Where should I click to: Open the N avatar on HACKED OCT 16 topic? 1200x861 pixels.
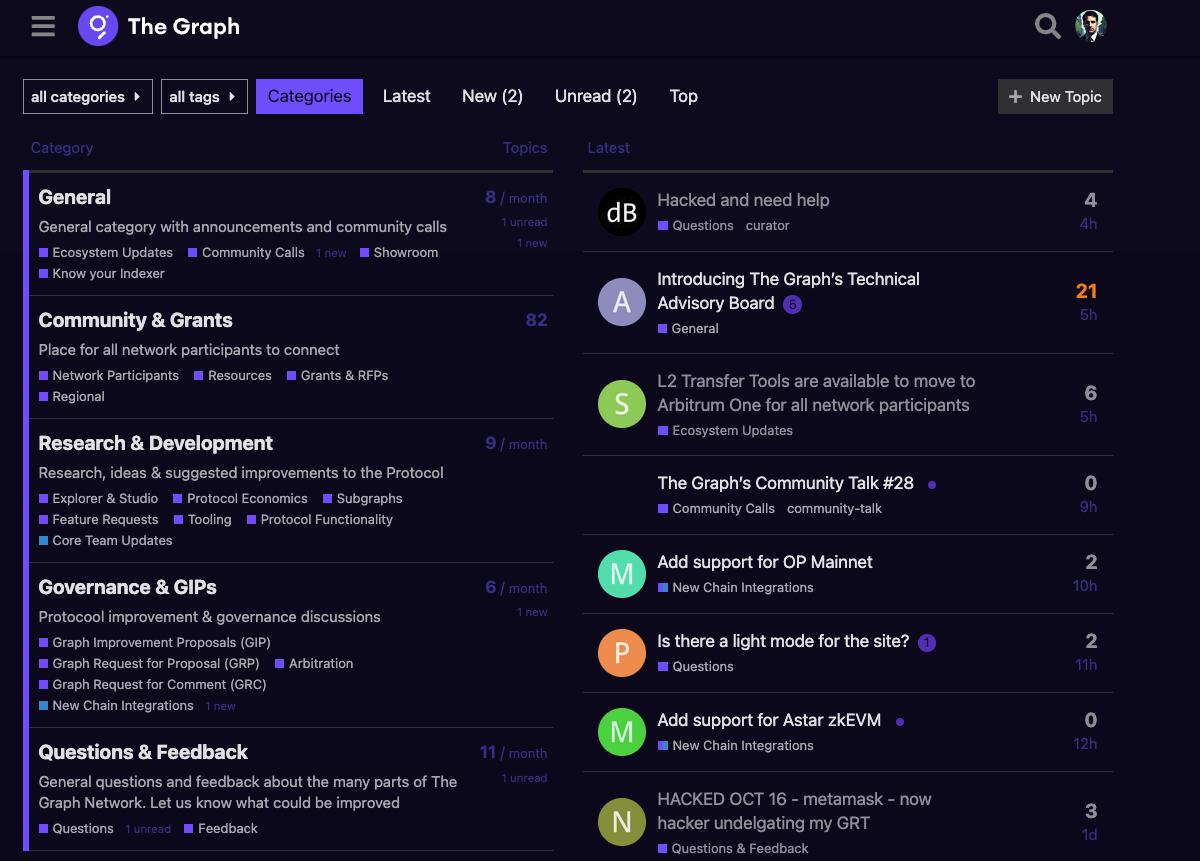point(622,822)
